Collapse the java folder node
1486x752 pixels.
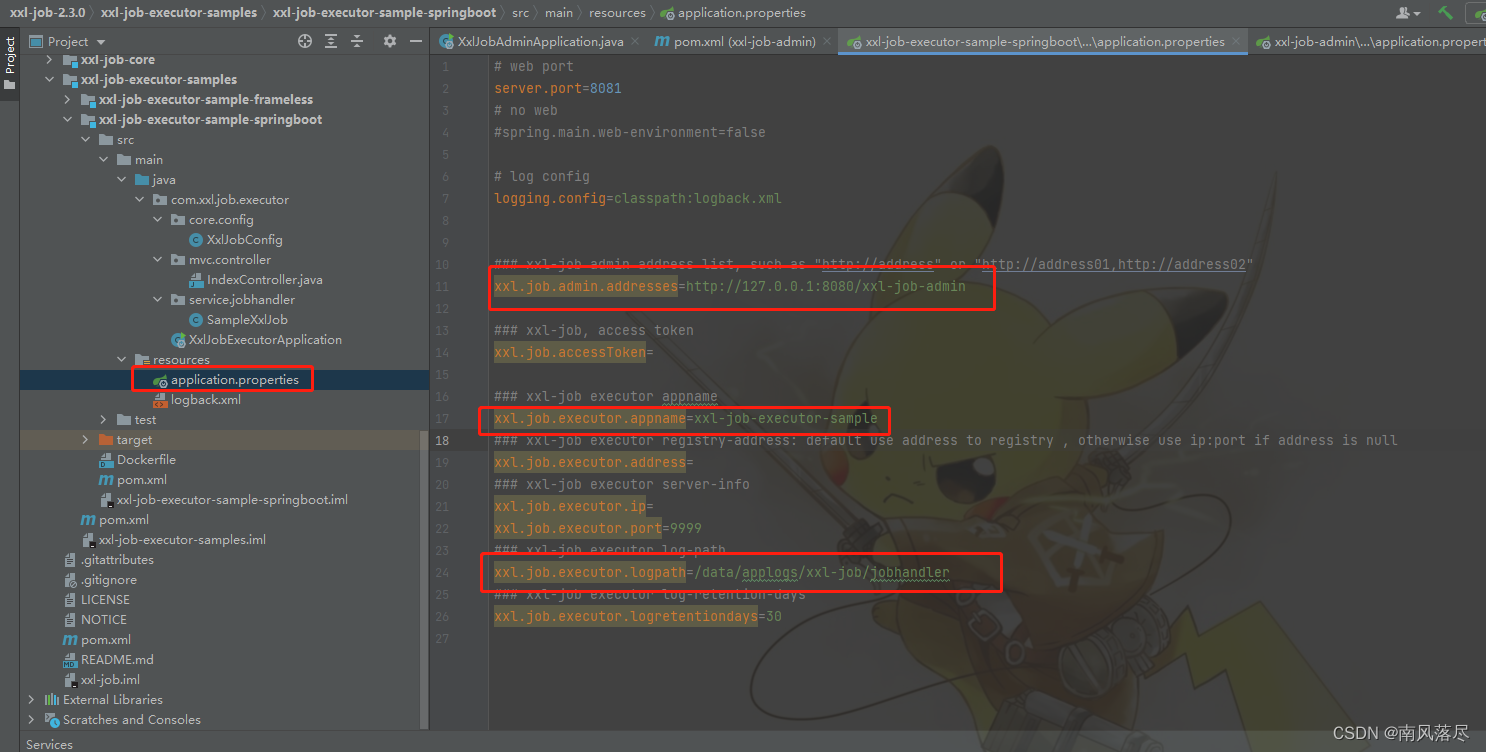click(x=122, y=180)
